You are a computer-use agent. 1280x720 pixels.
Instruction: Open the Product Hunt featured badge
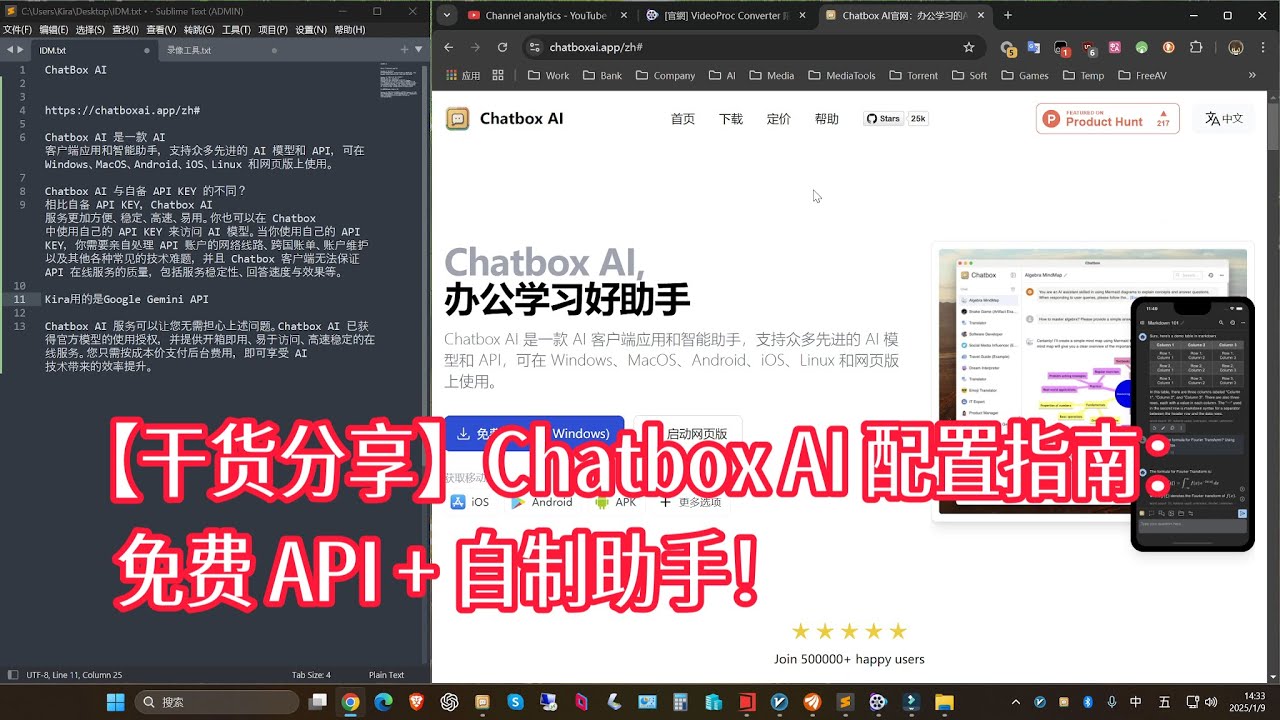point(1108,118)
